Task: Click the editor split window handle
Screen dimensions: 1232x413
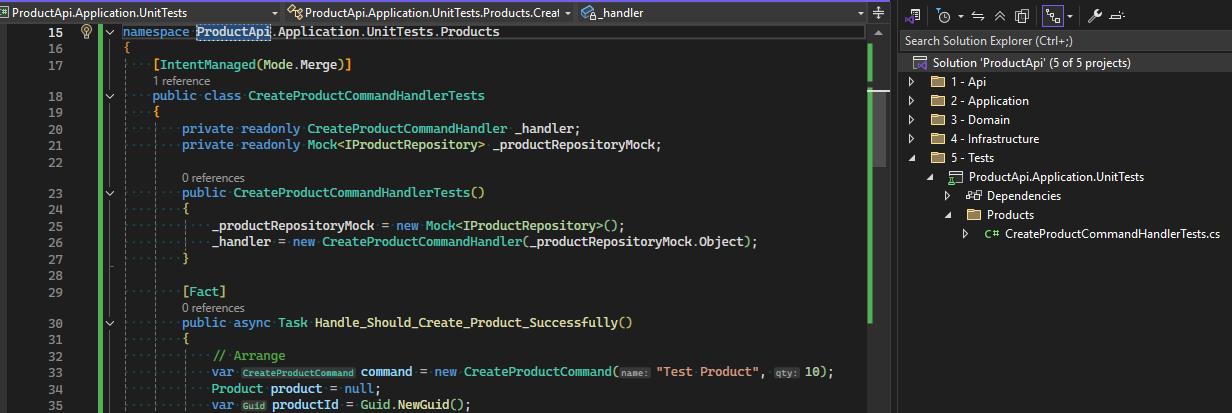Action: pos(878,13)
